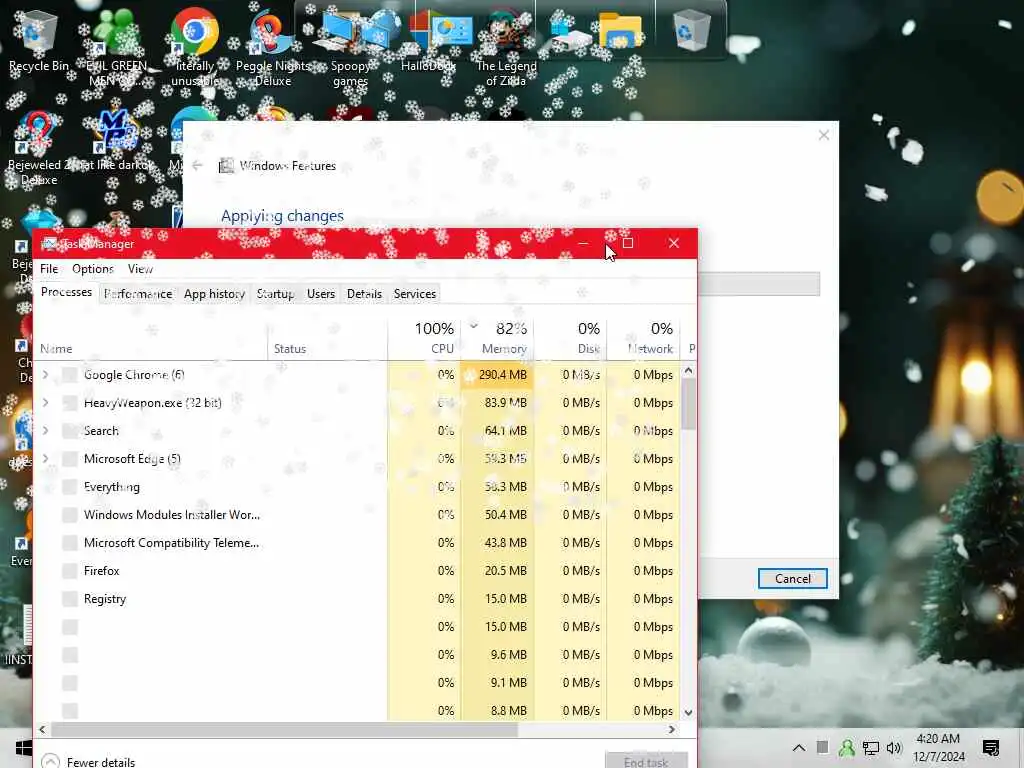
Task: Switch to the Performance tab
Action: [x=138, y=294]
